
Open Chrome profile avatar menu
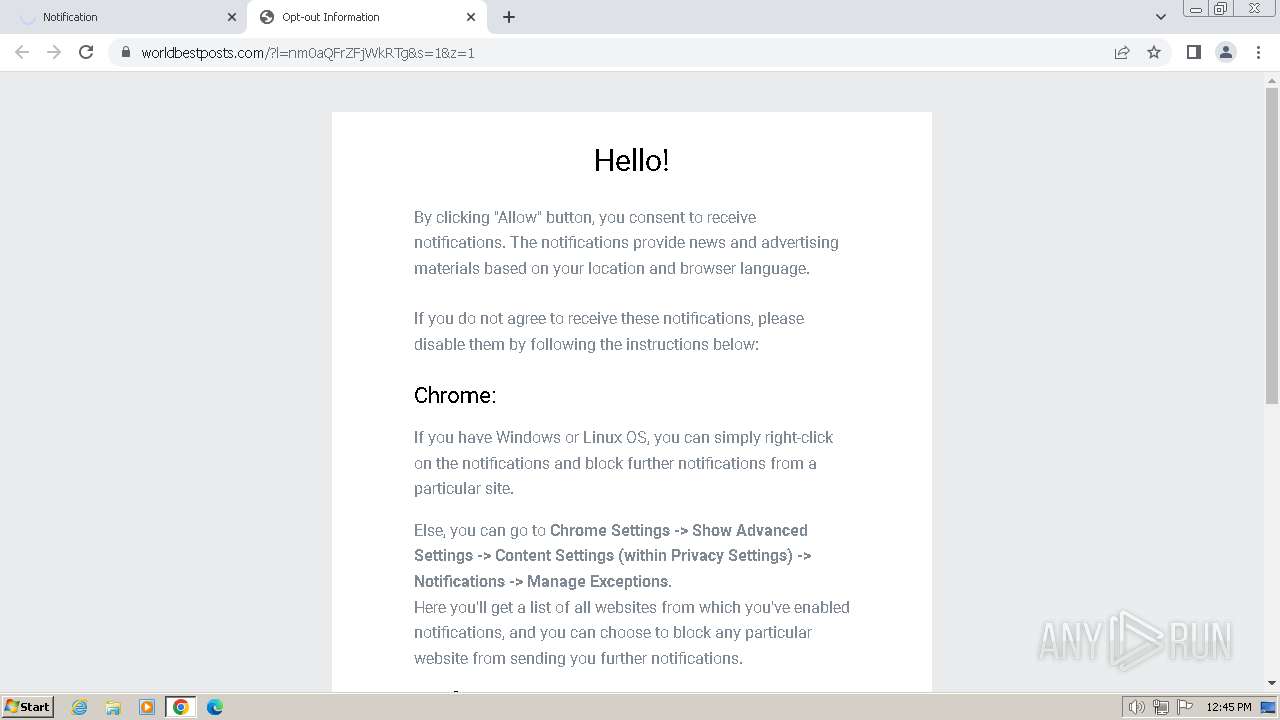(1226, 52)
